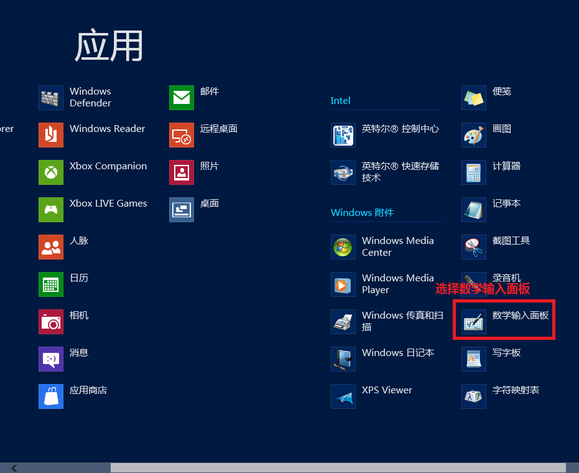
Task: Open the 日历 calendar icon
Action: pos(51,284)
